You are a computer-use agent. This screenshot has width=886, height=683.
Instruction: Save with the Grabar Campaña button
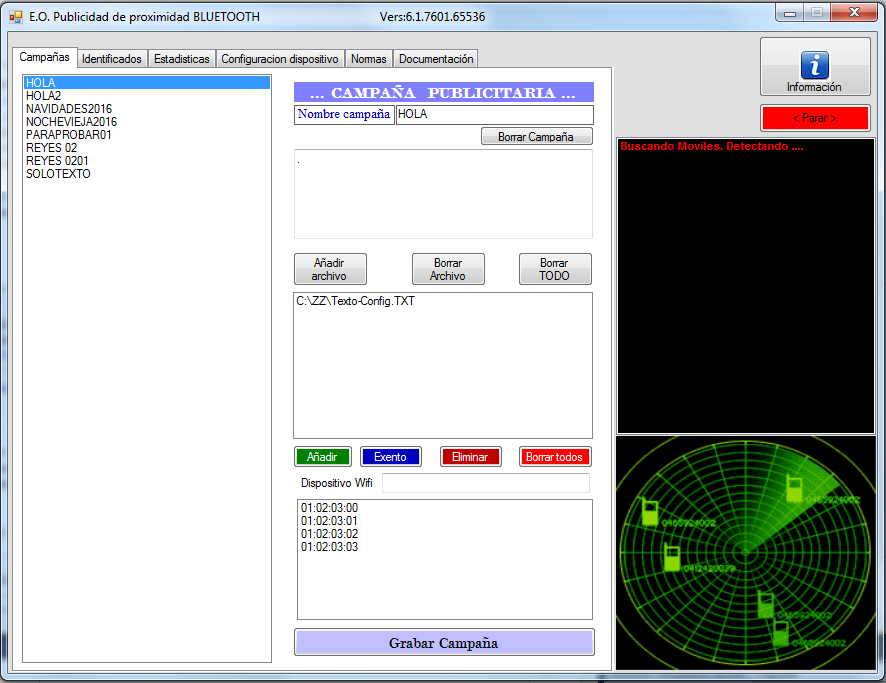[444, 642]
